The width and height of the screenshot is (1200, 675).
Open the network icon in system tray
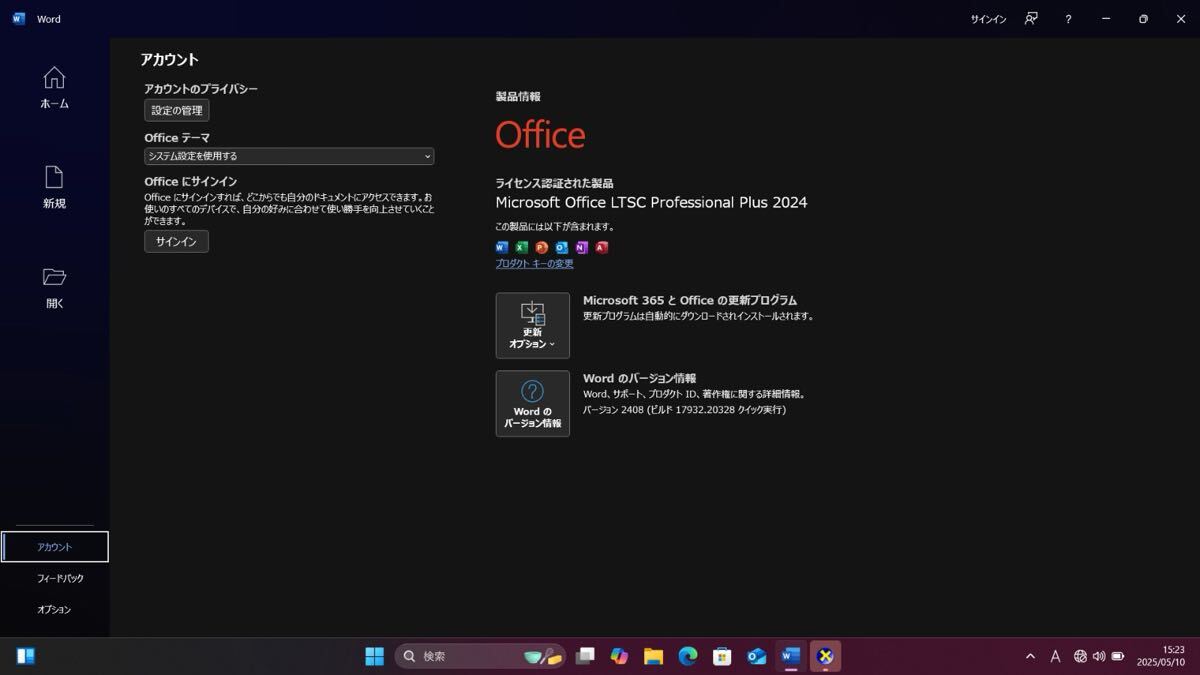[1080, 657]
